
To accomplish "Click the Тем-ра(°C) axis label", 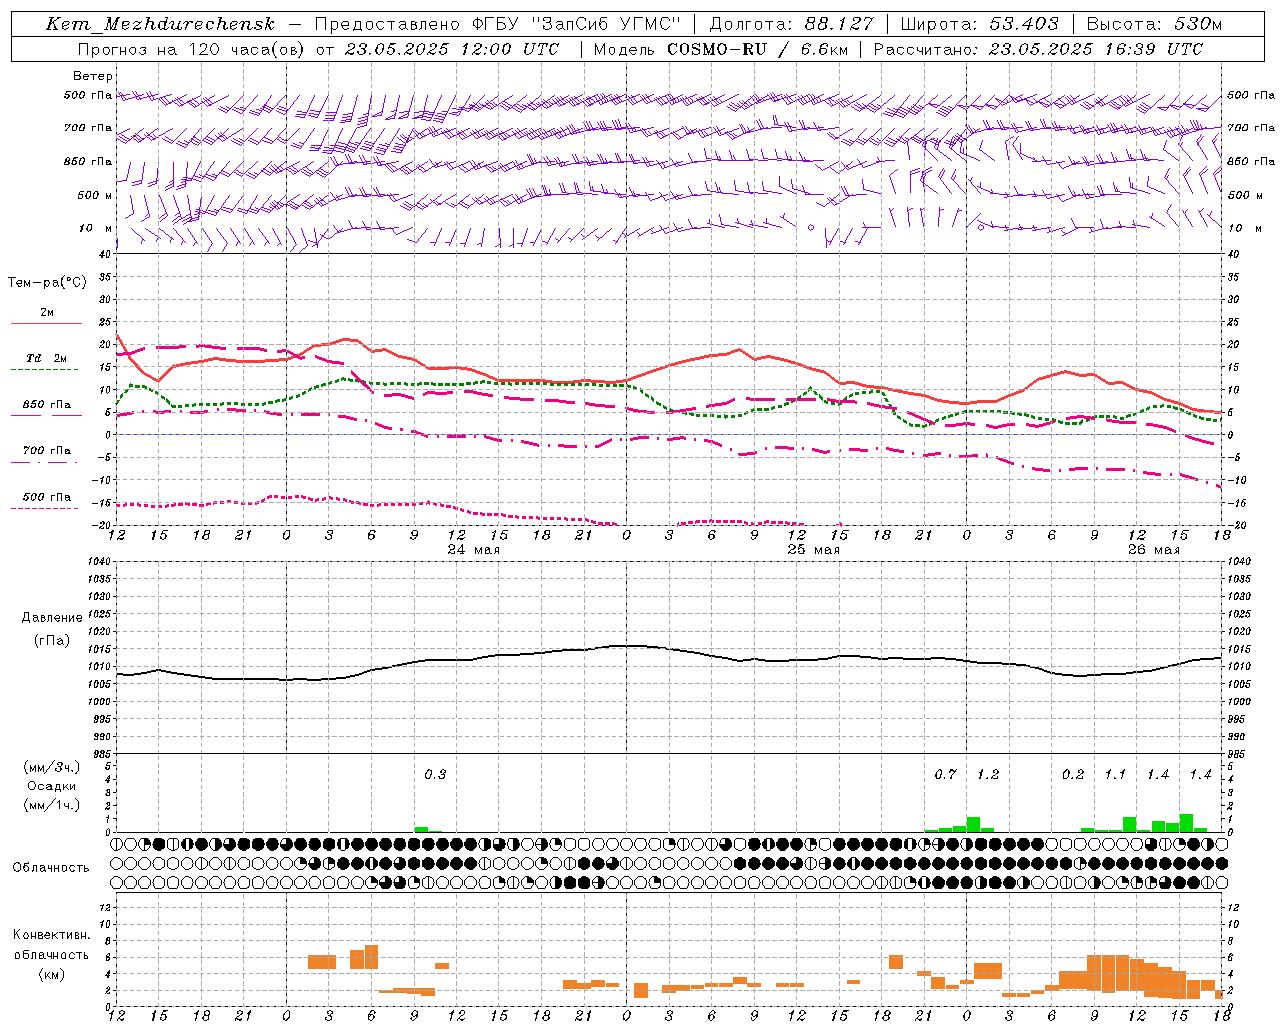I will coord(47,283).
